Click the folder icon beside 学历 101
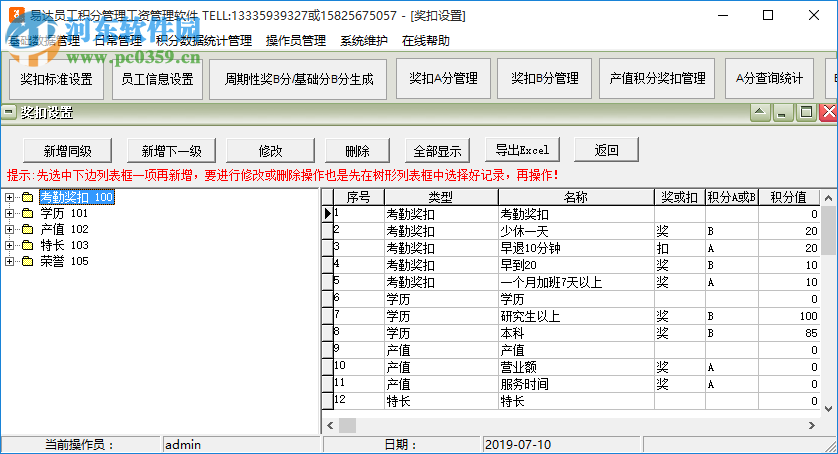The width and height of the screenshot is (838, 454). pos(28,213)
